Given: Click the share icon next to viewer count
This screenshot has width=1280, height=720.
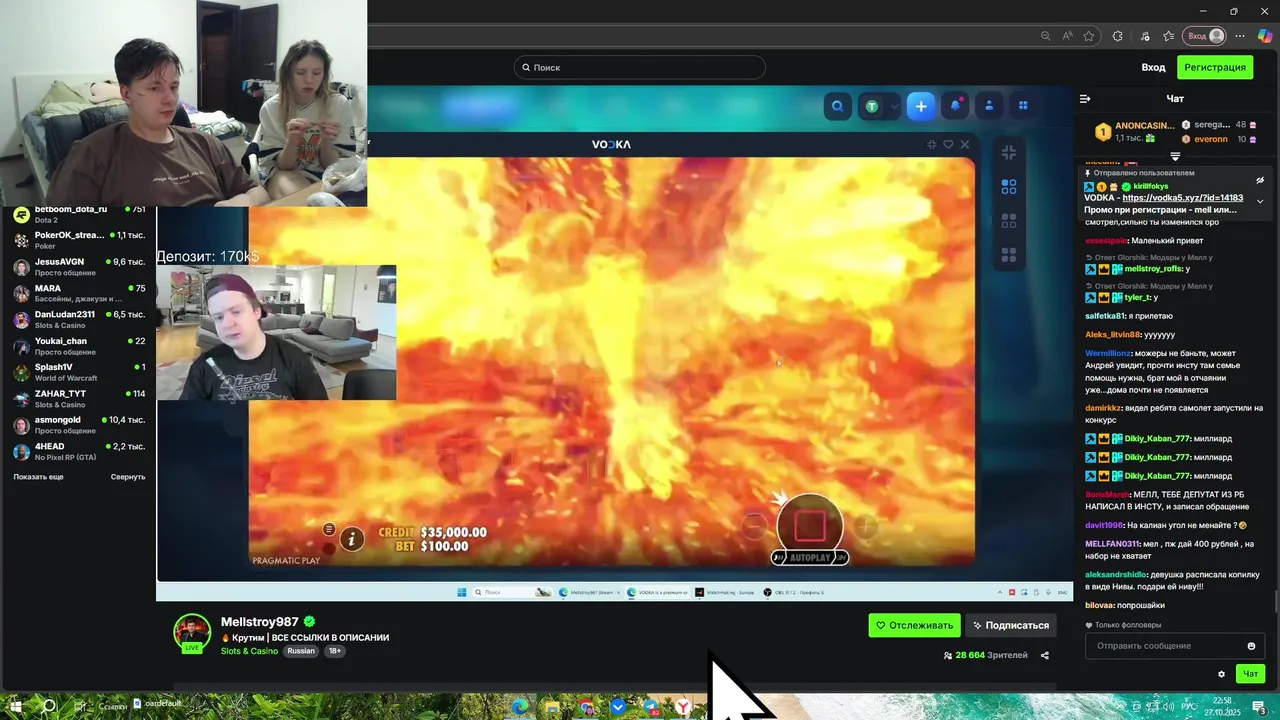Looking at the screenshot, I should click(x=1045, y=656).
